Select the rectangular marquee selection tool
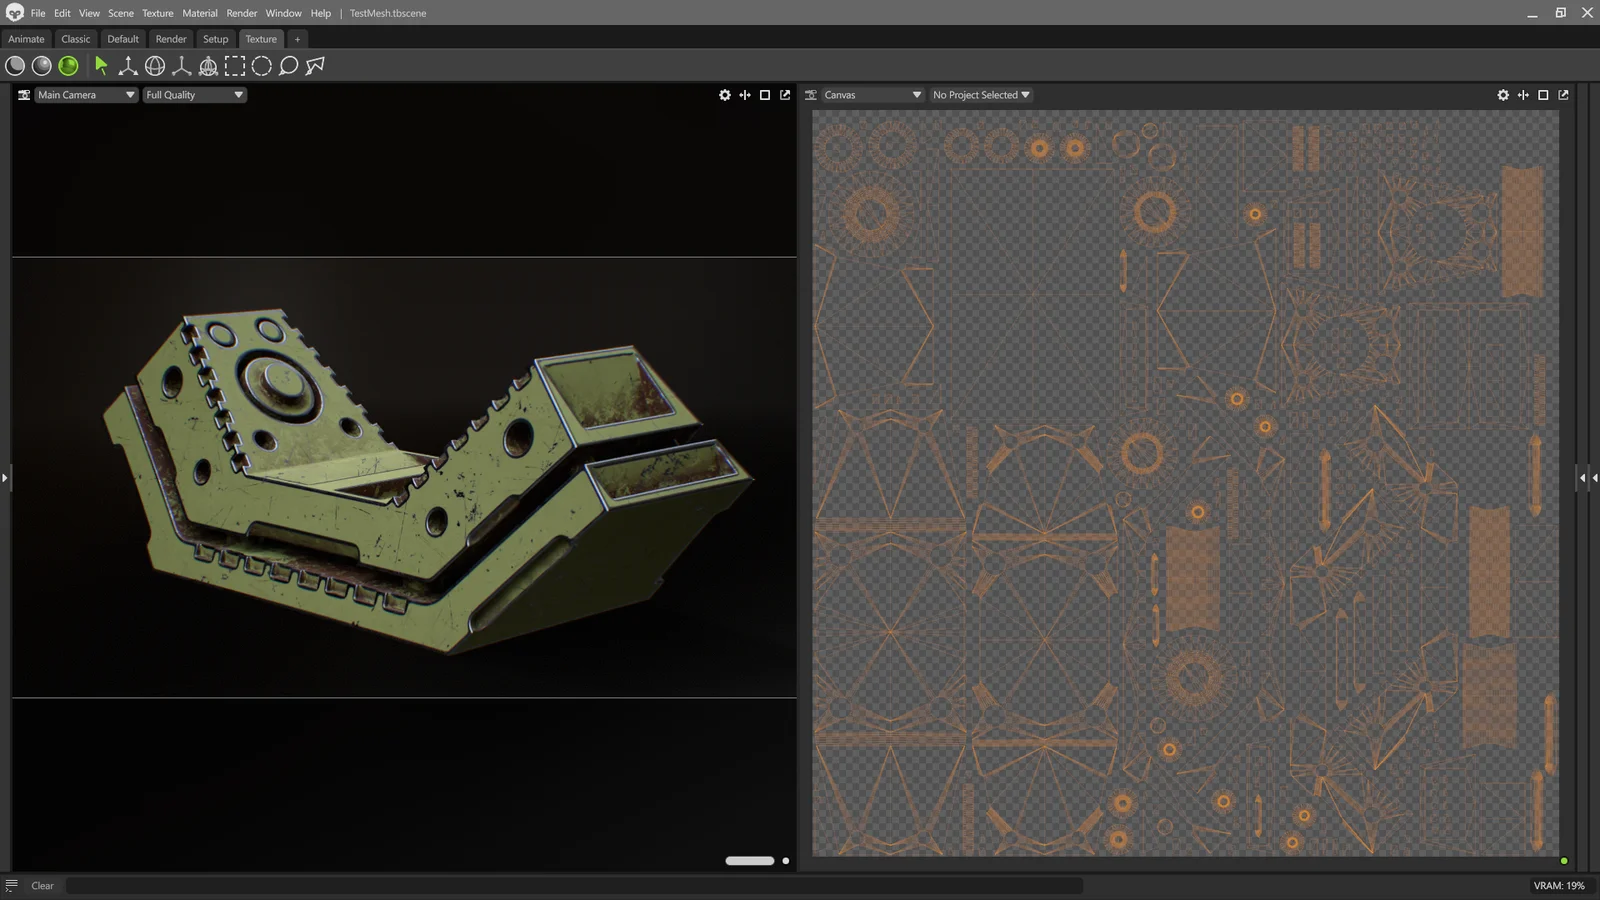 (x=236, y=65)
